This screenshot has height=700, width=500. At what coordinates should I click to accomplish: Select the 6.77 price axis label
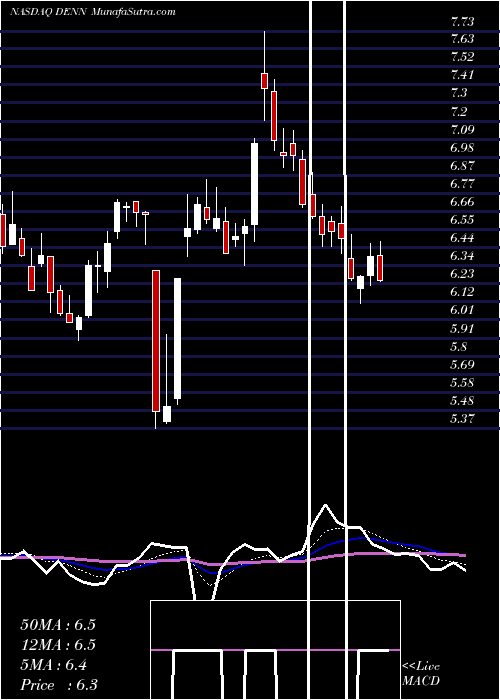pyautogui.click(x=462, y=183)
